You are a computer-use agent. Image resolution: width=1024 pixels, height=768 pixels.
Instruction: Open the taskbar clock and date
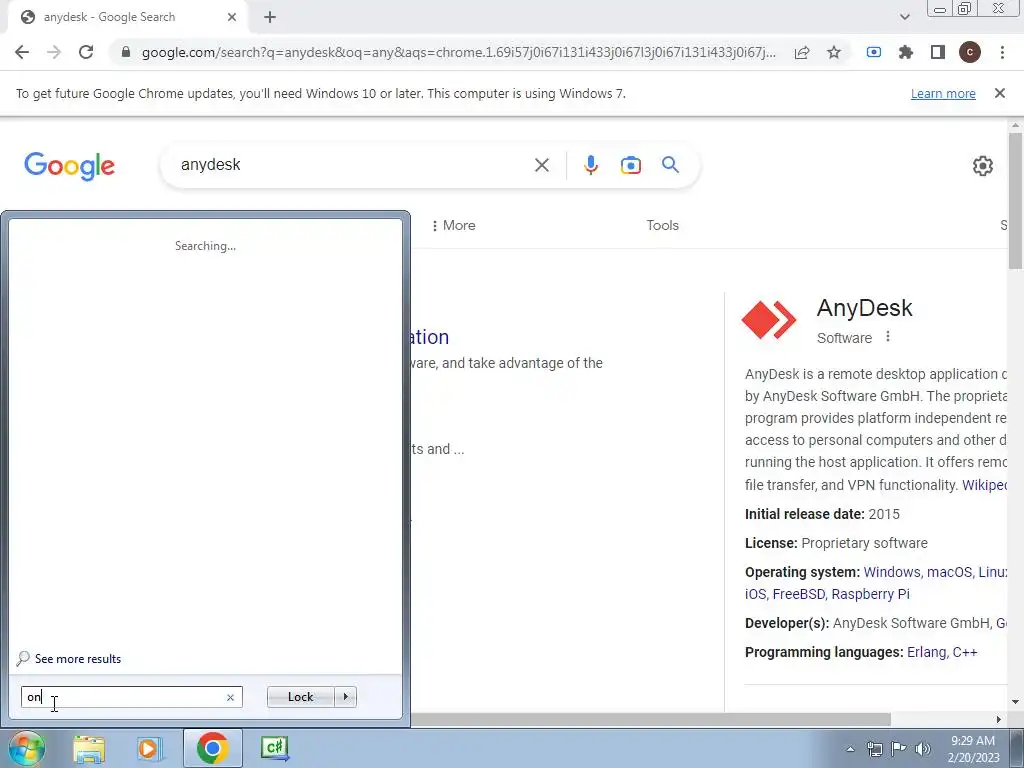pyautogui.click(x=973, y=749)
